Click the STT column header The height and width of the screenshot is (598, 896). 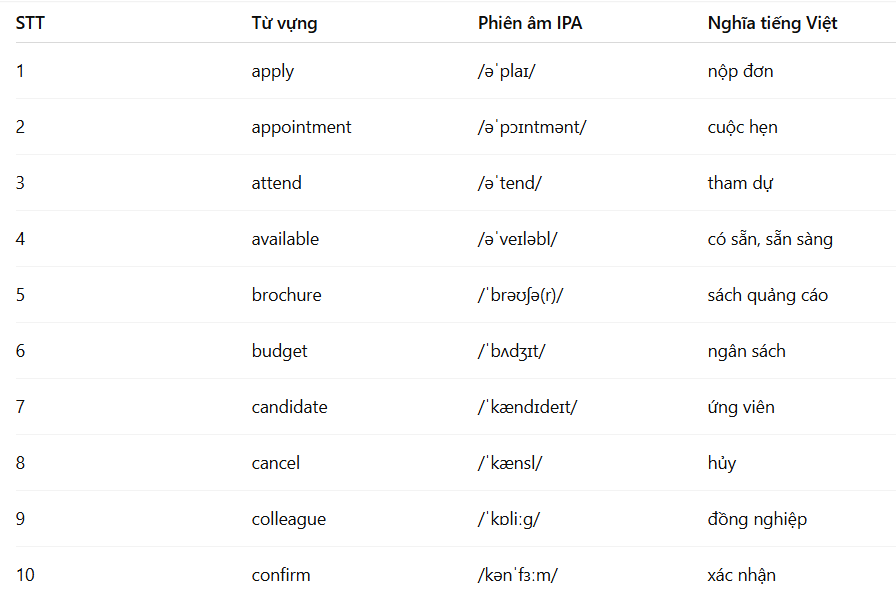click(30, 23)
